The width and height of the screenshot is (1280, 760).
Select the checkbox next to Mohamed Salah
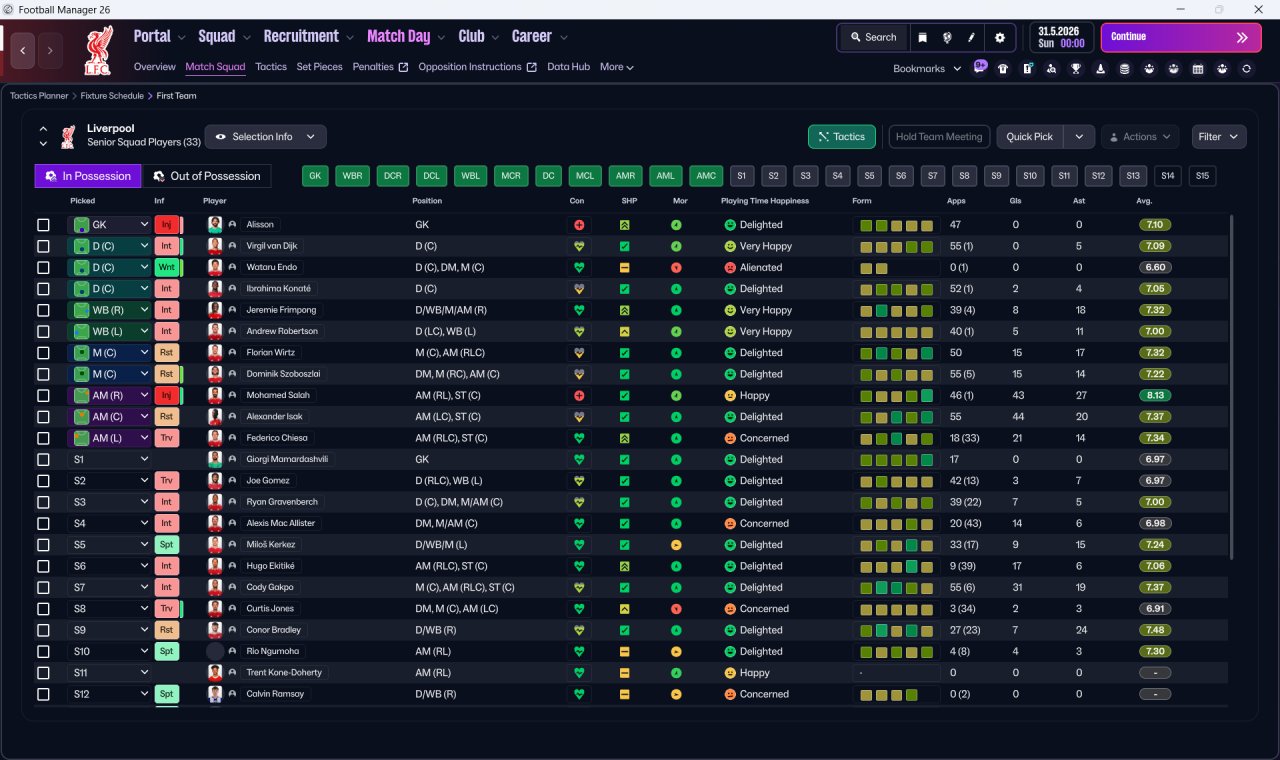click(x=43, y=395)
